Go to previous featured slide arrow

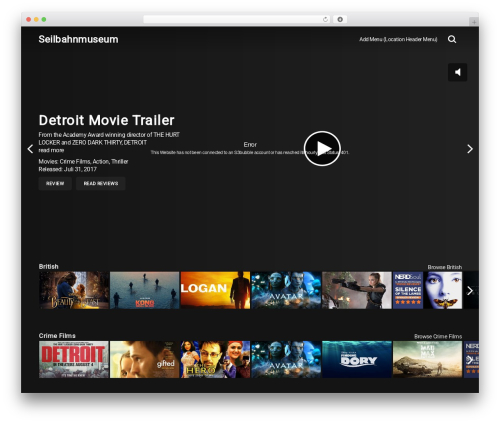30,149
